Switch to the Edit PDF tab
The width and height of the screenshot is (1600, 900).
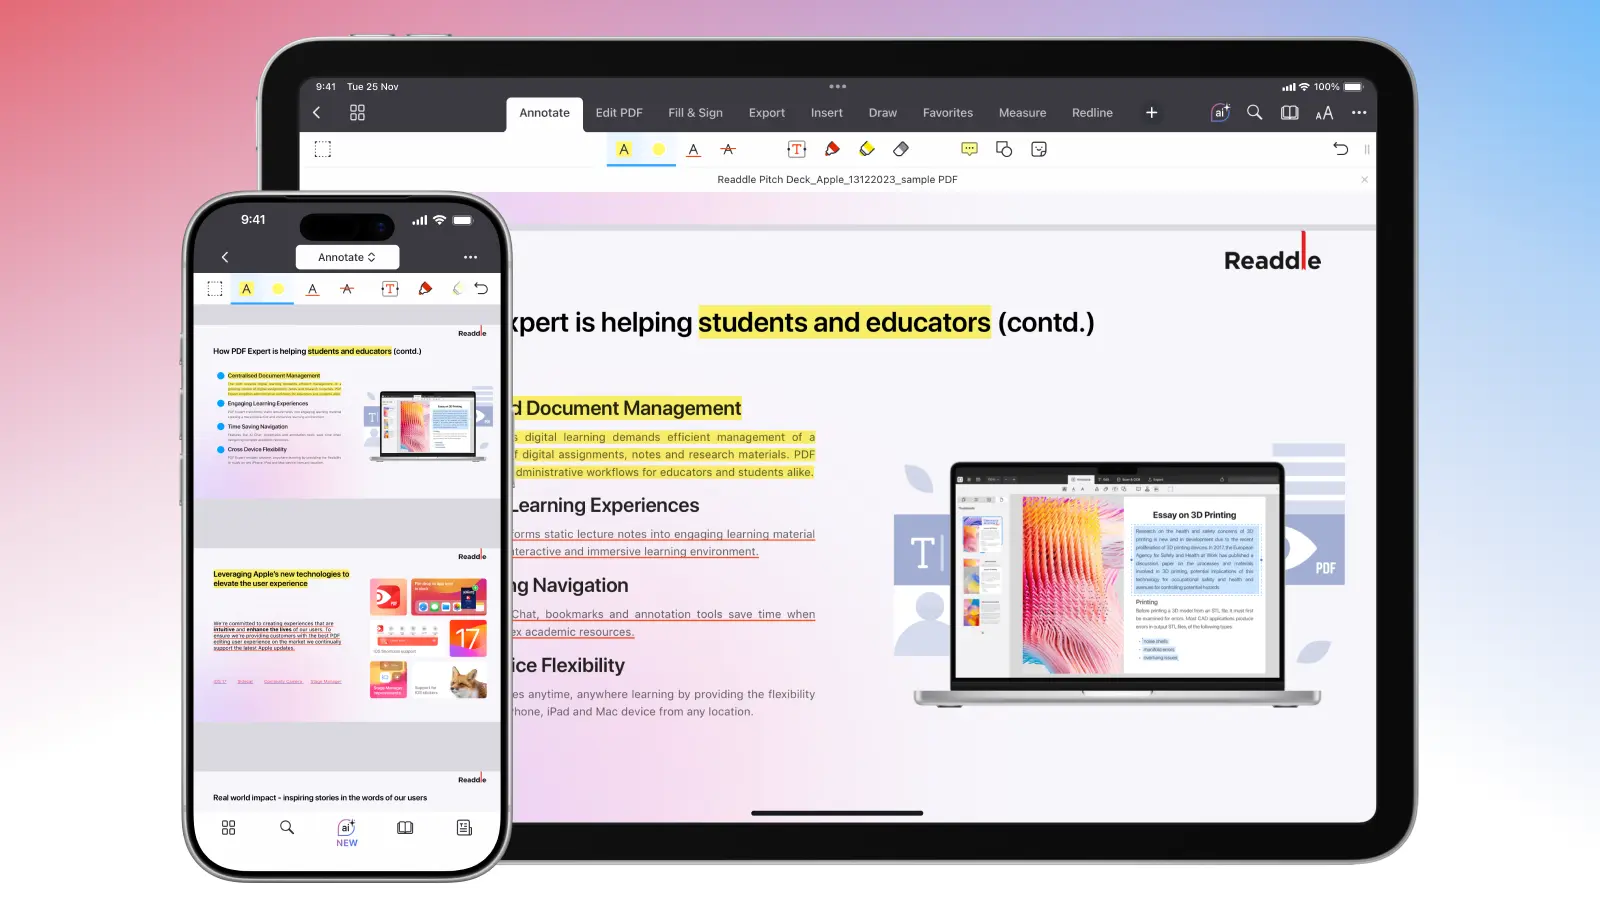[619, 113]
